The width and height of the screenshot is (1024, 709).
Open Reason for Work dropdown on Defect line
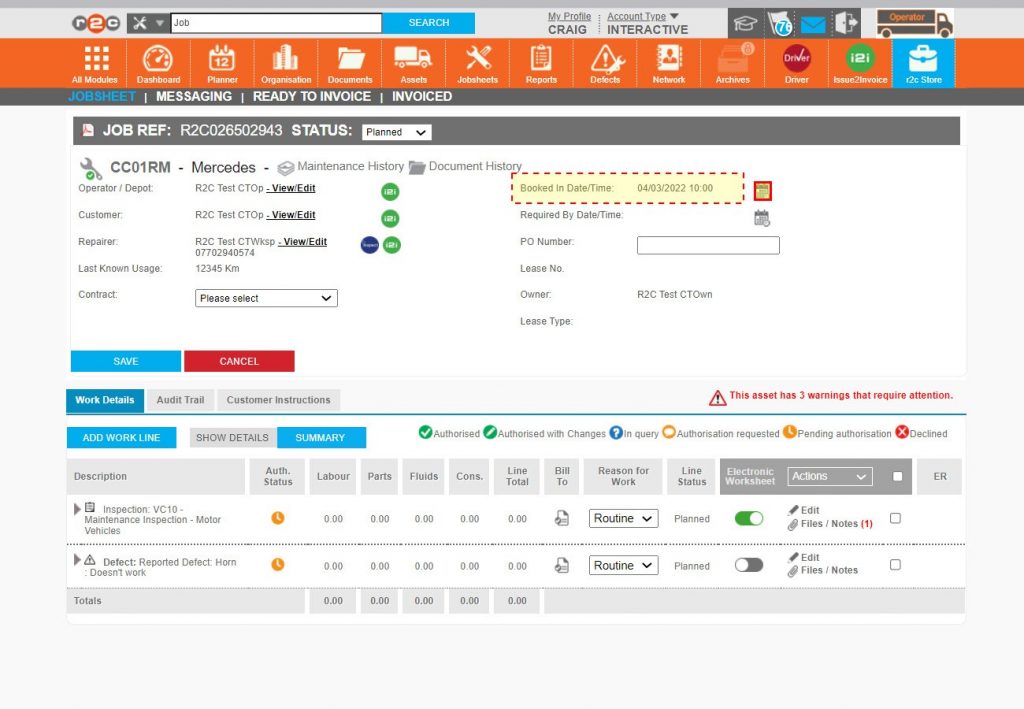[x=623, y=565]
